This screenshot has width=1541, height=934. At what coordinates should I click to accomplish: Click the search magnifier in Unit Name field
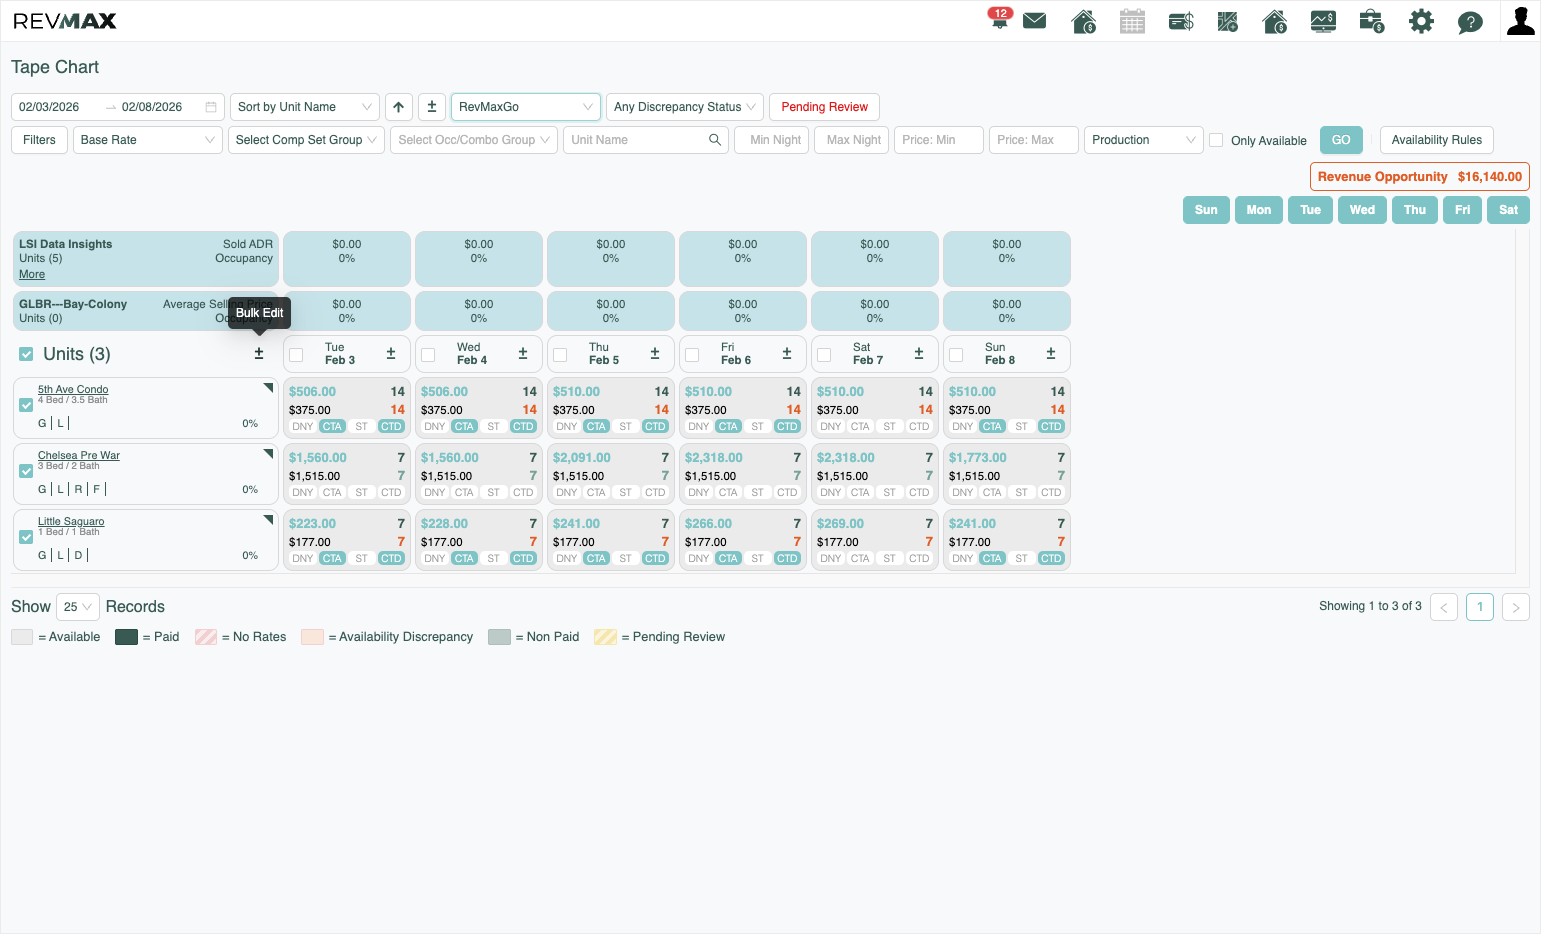[715, 140]
